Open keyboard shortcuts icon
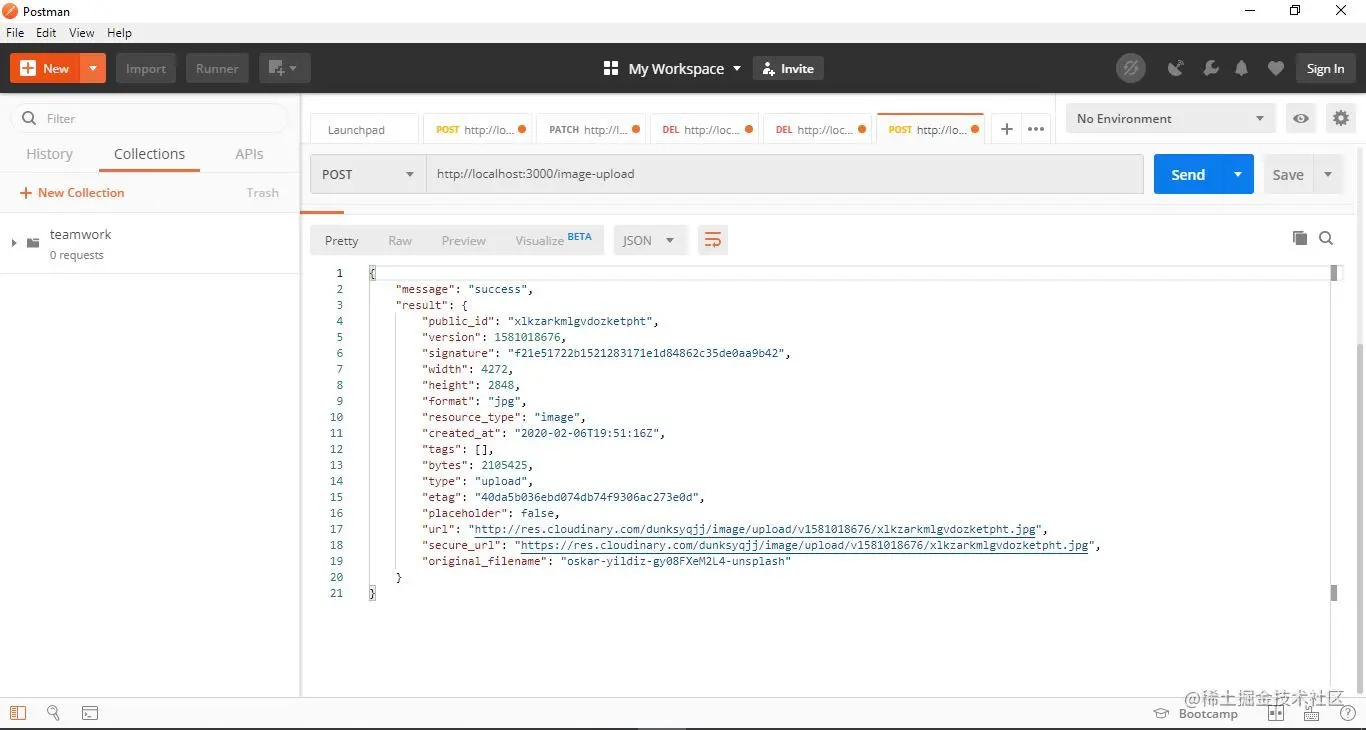Screen dimensions: 1366x730 1312,714
